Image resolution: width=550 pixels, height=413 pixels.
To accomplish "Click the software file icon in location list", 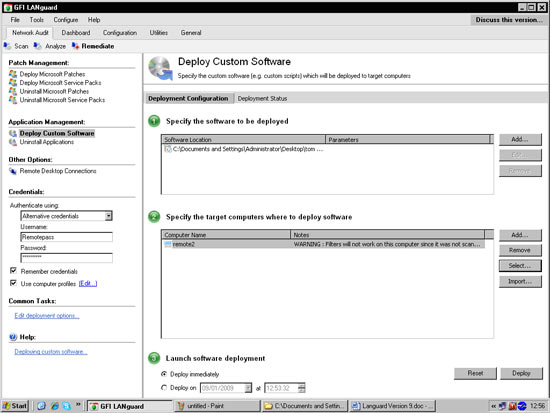I will 168,149.
